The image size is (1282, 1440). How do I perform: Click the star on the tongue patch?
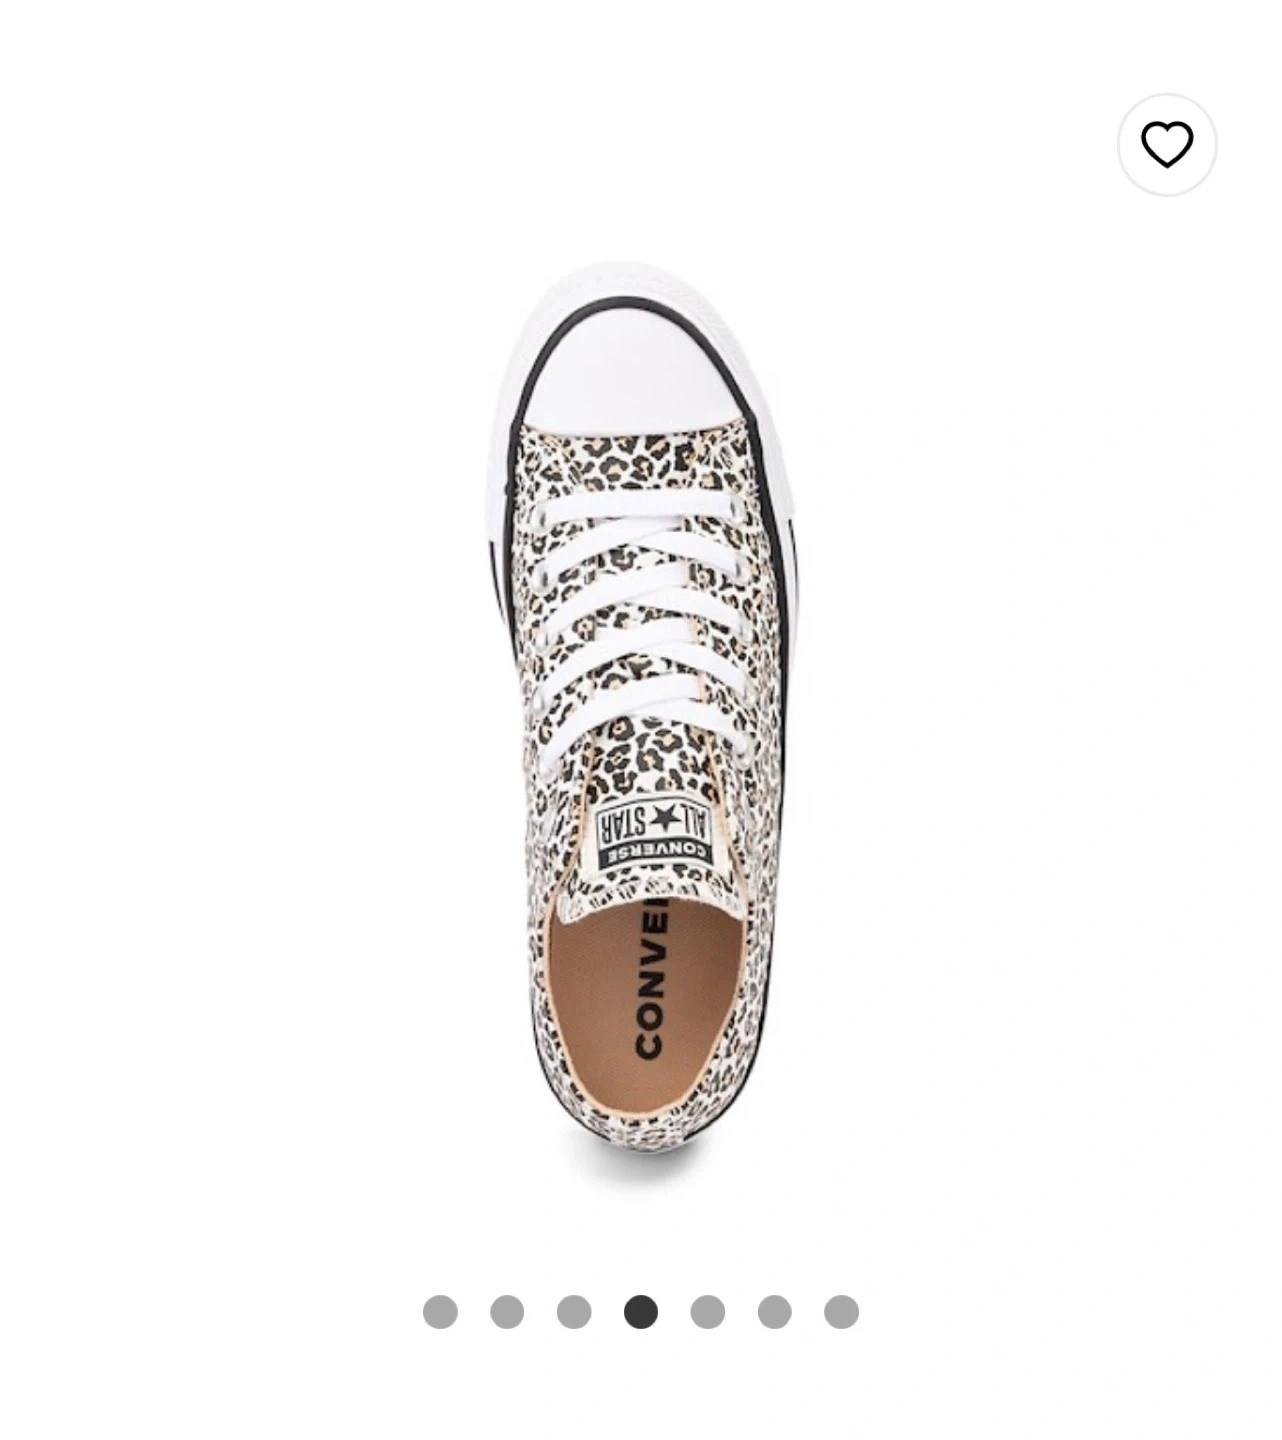click(662, 820)
